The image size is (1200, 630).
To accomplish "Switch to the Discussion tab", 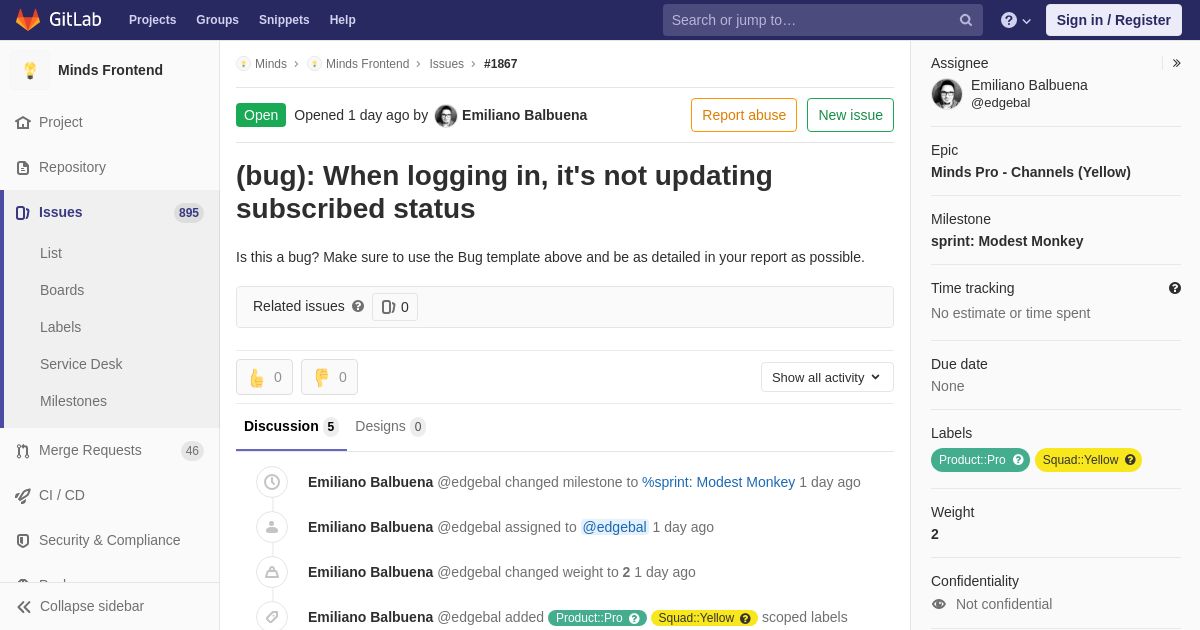I will pyautogui.click(x=291, y=427).
